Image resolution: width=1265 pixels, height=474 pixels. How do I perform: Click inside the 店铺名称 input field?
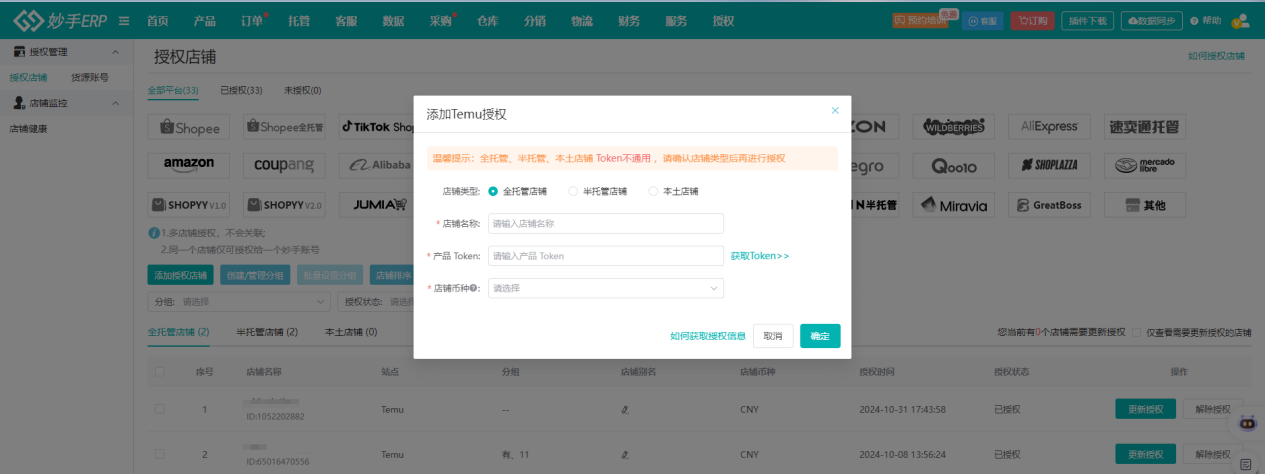point(605,224)
